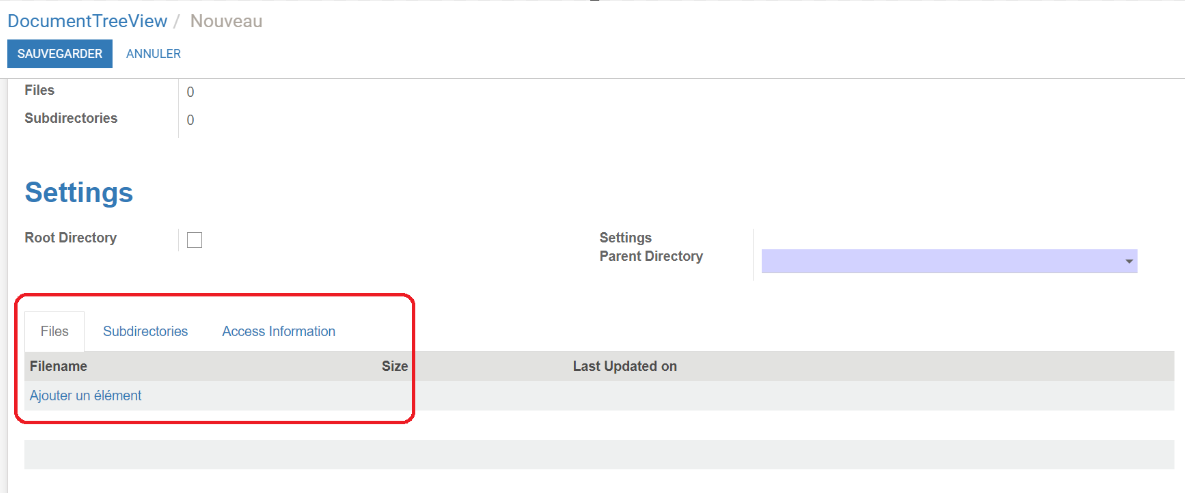The image size is (1185, 493).
Task: Add a file via Ajouter un élément
Action: coord(85,395)
